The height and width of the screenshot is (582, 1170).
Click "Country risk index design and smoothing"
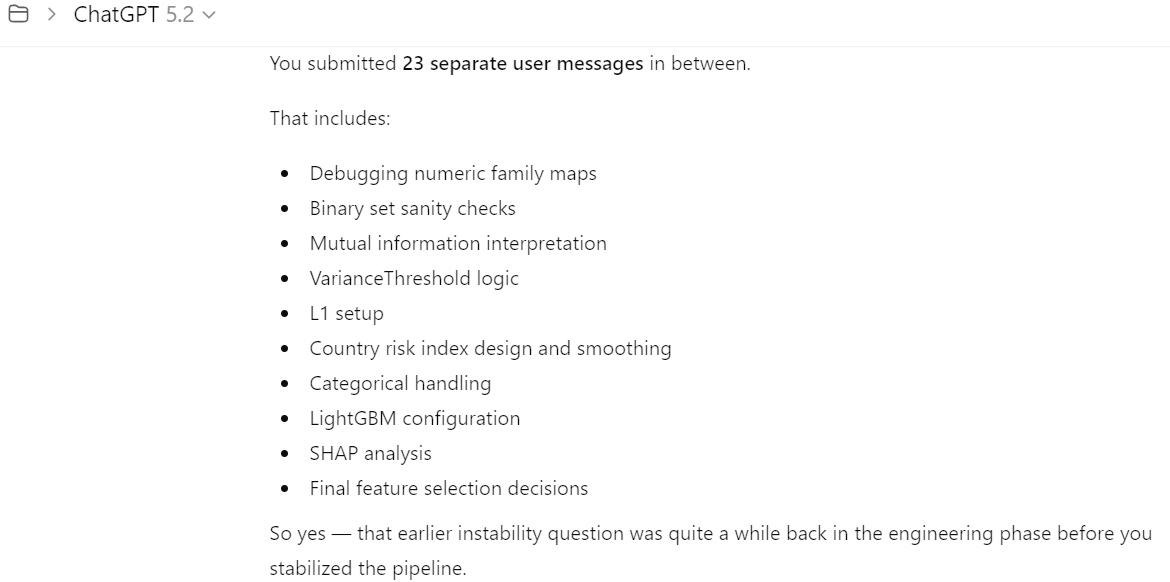click(490, 348)
